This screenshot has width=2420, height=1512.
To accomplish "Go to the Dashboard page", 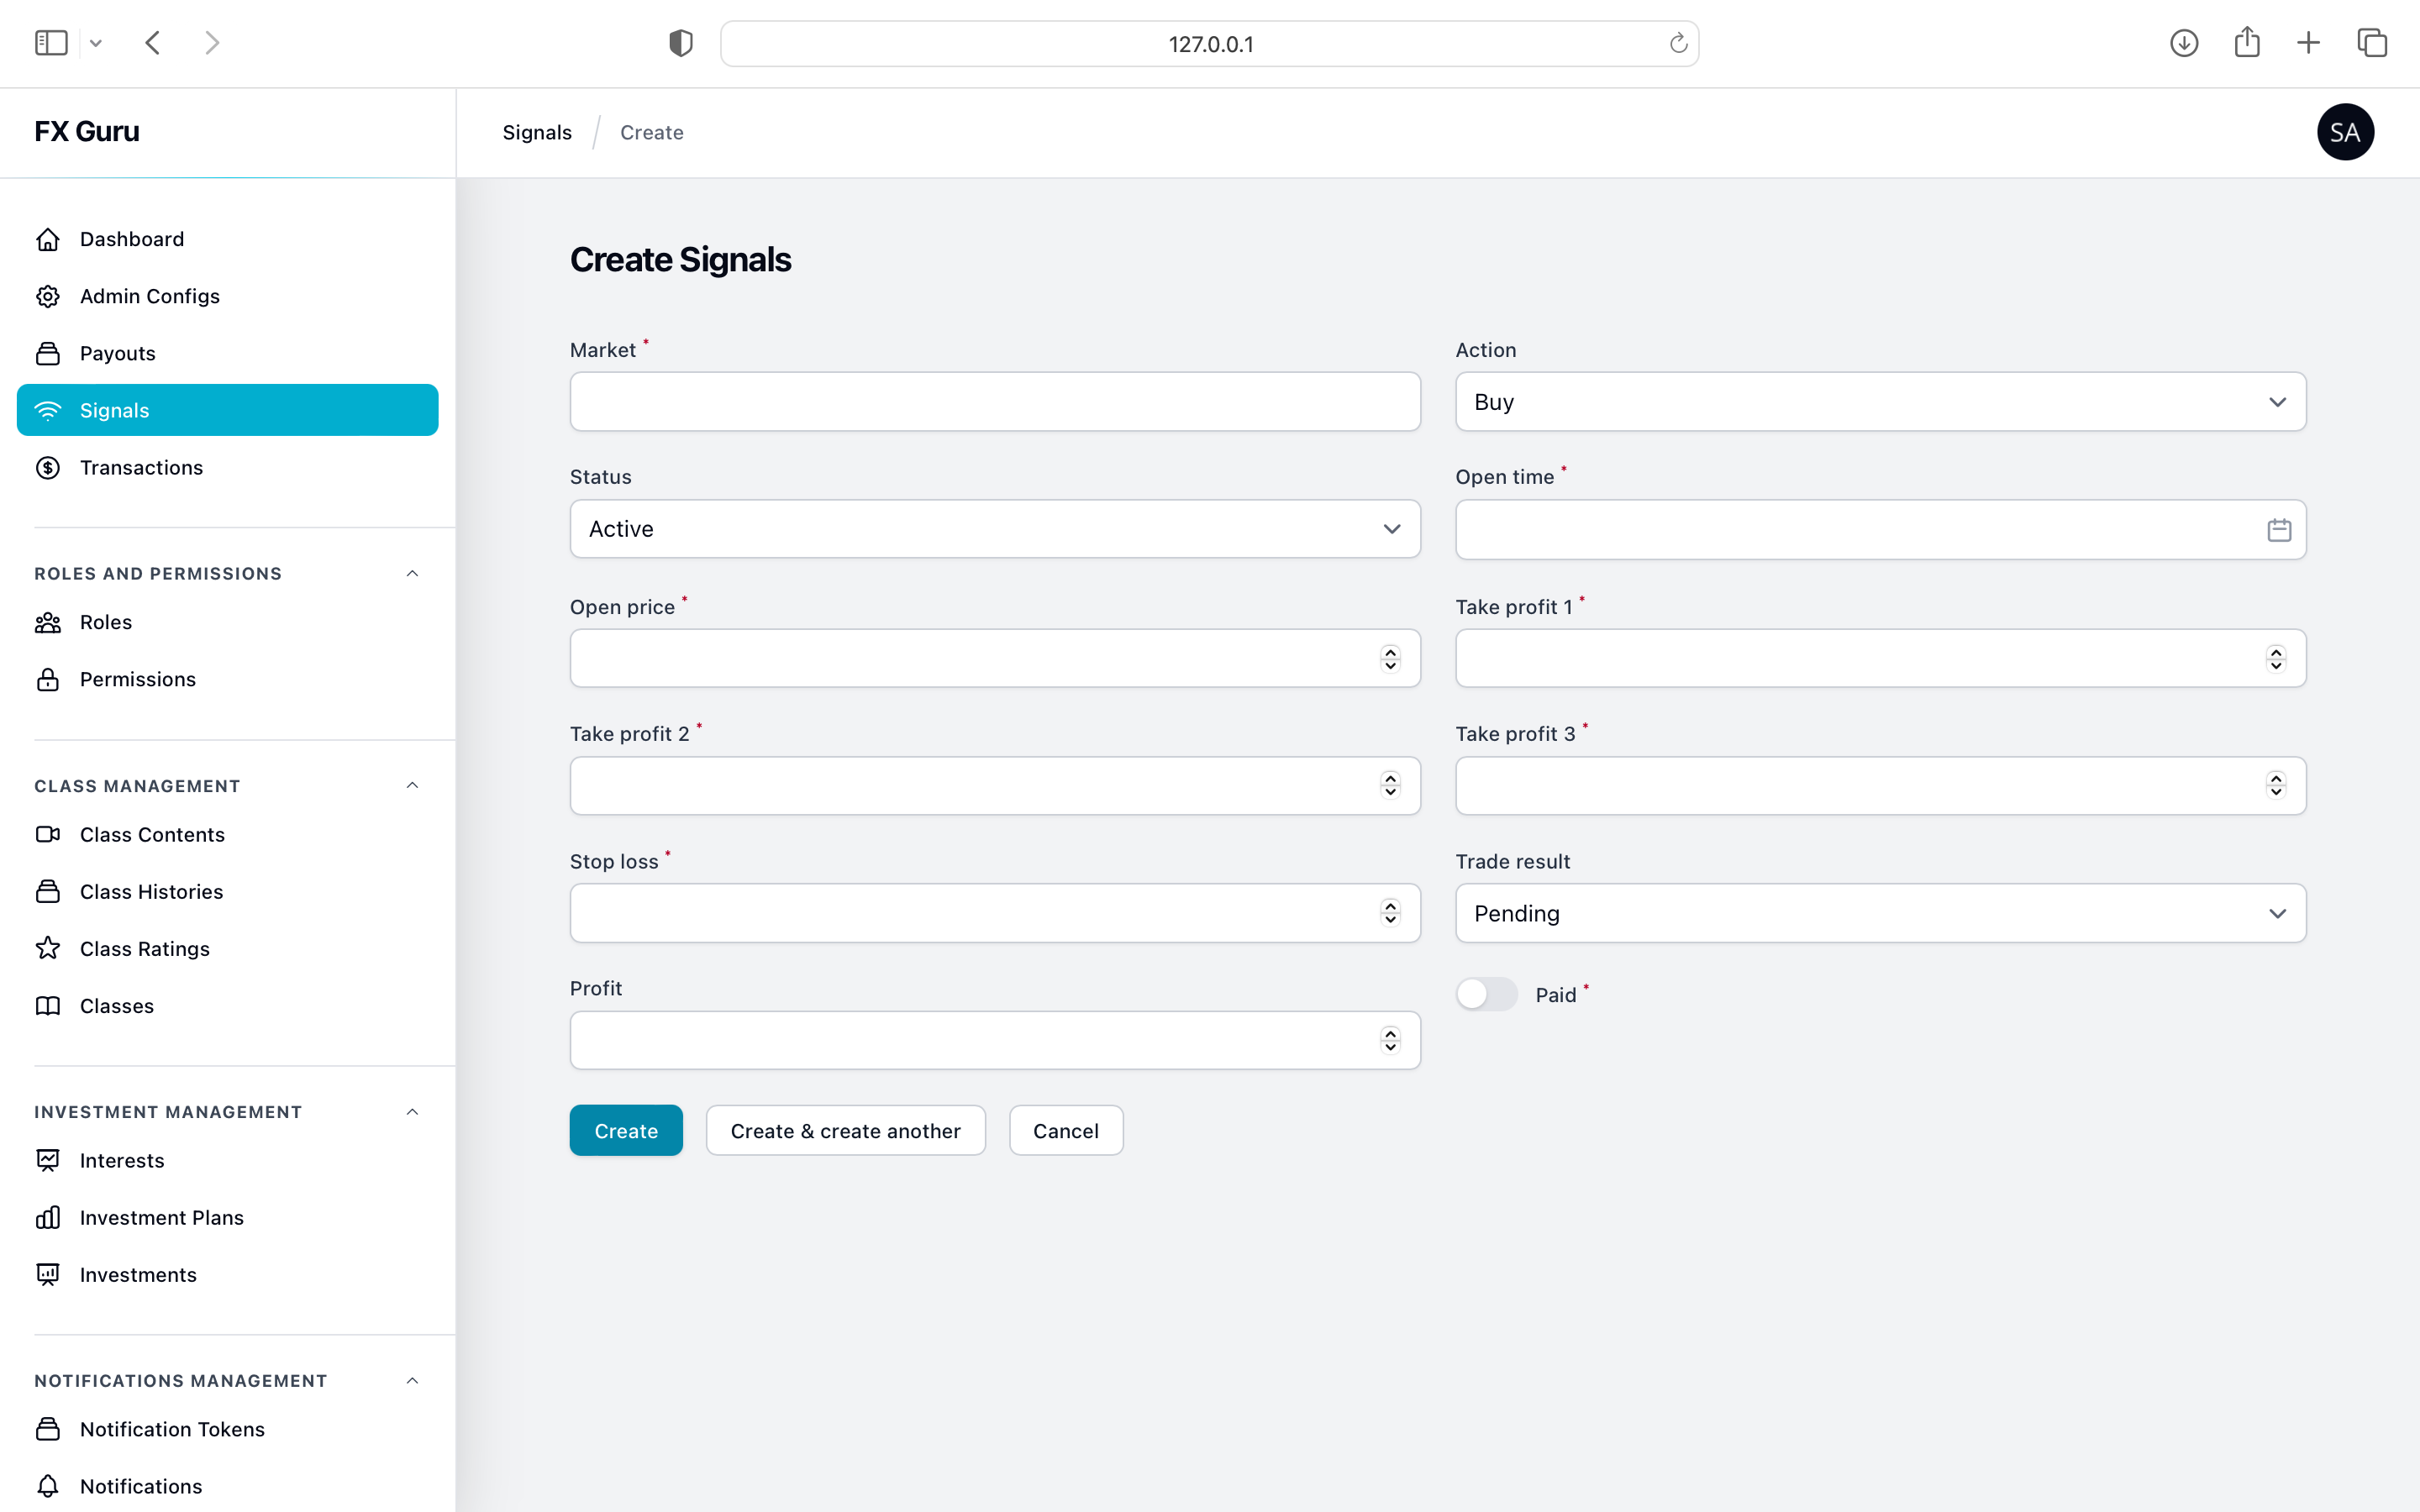I will click(131, 239).
